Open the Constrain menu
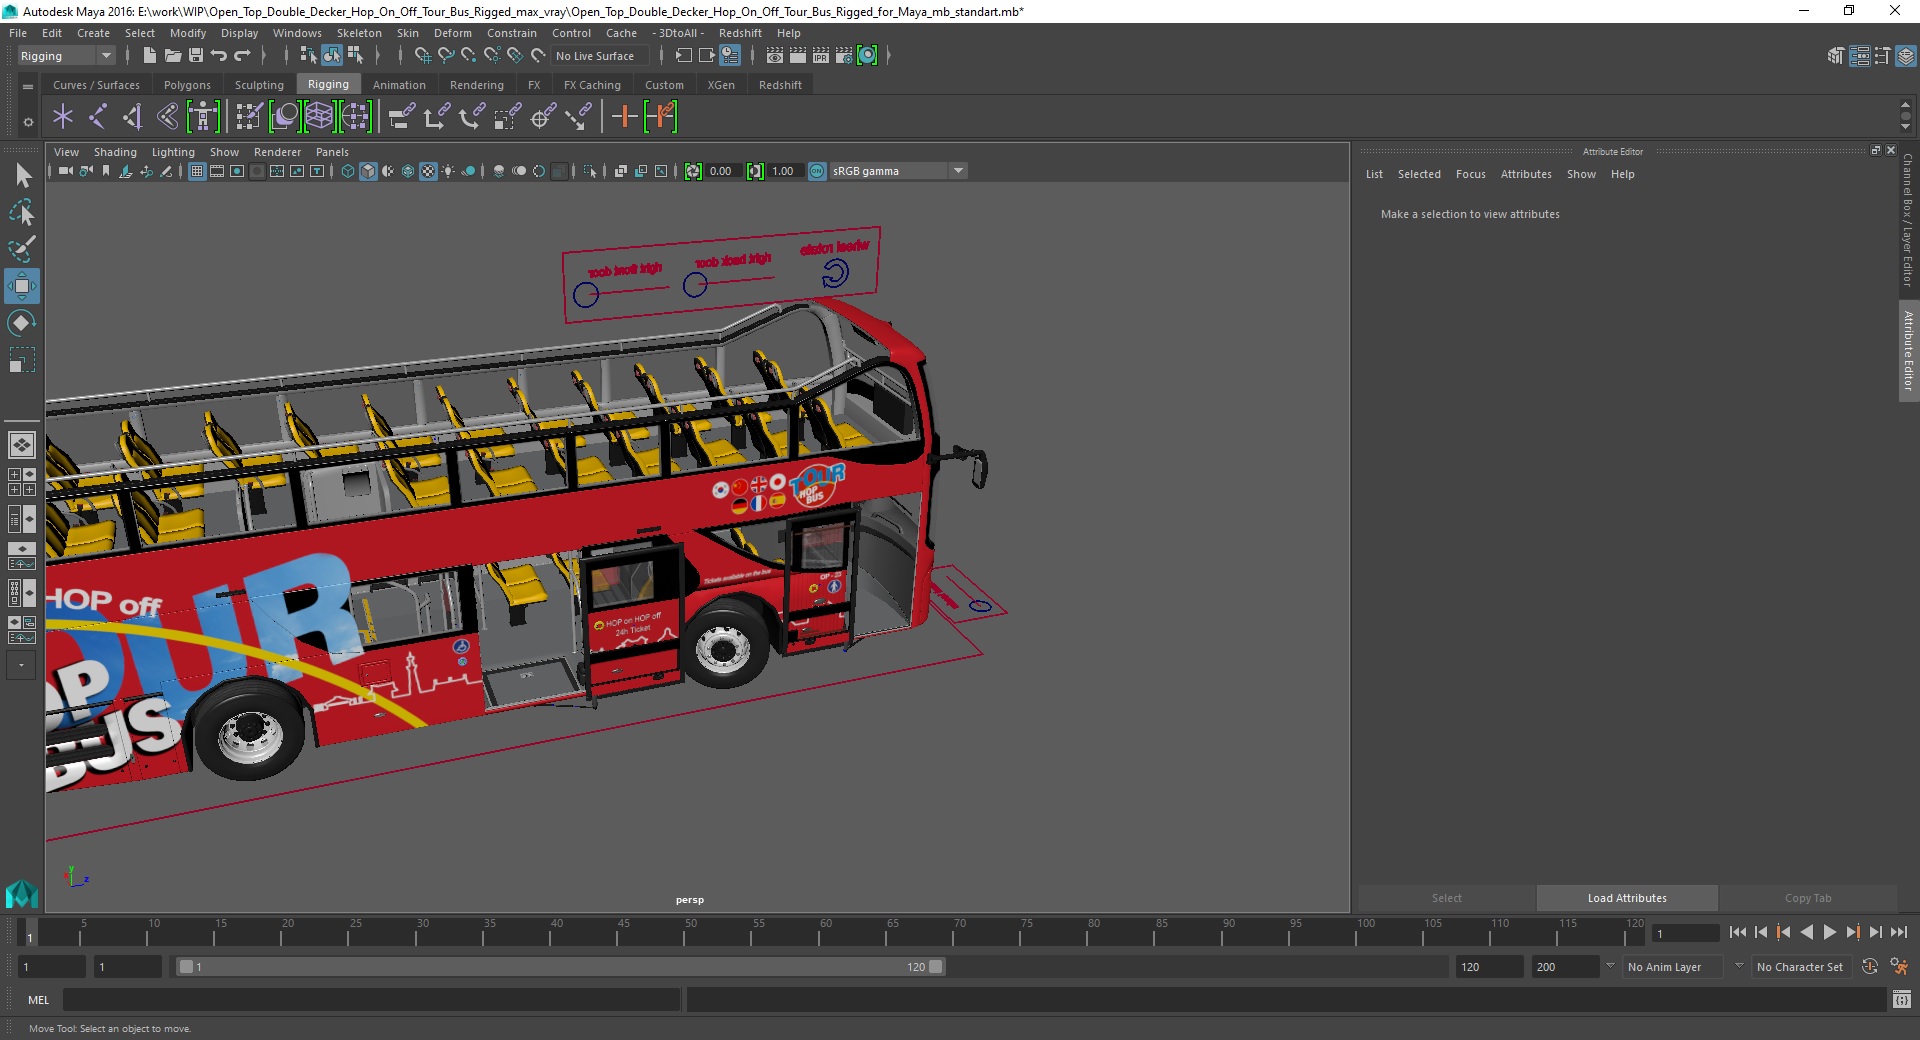The height and width of the screenshot is (1040, 1920). 512,33
